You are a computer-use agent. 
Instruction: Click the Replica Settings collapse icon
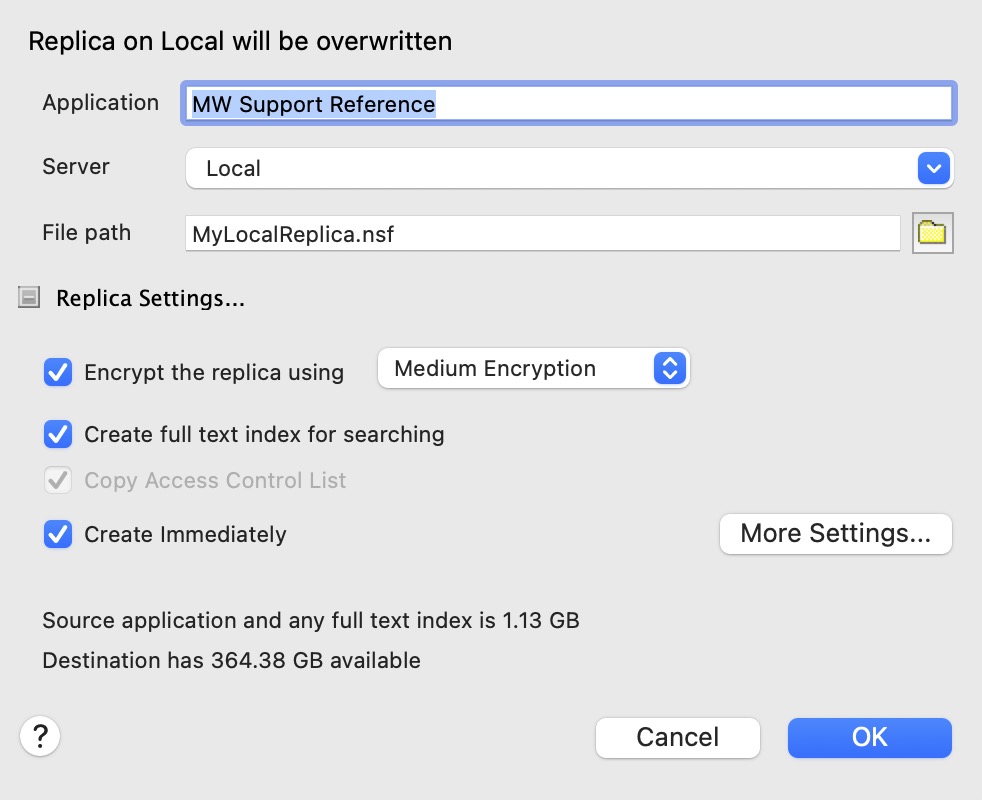pos(28,297)
